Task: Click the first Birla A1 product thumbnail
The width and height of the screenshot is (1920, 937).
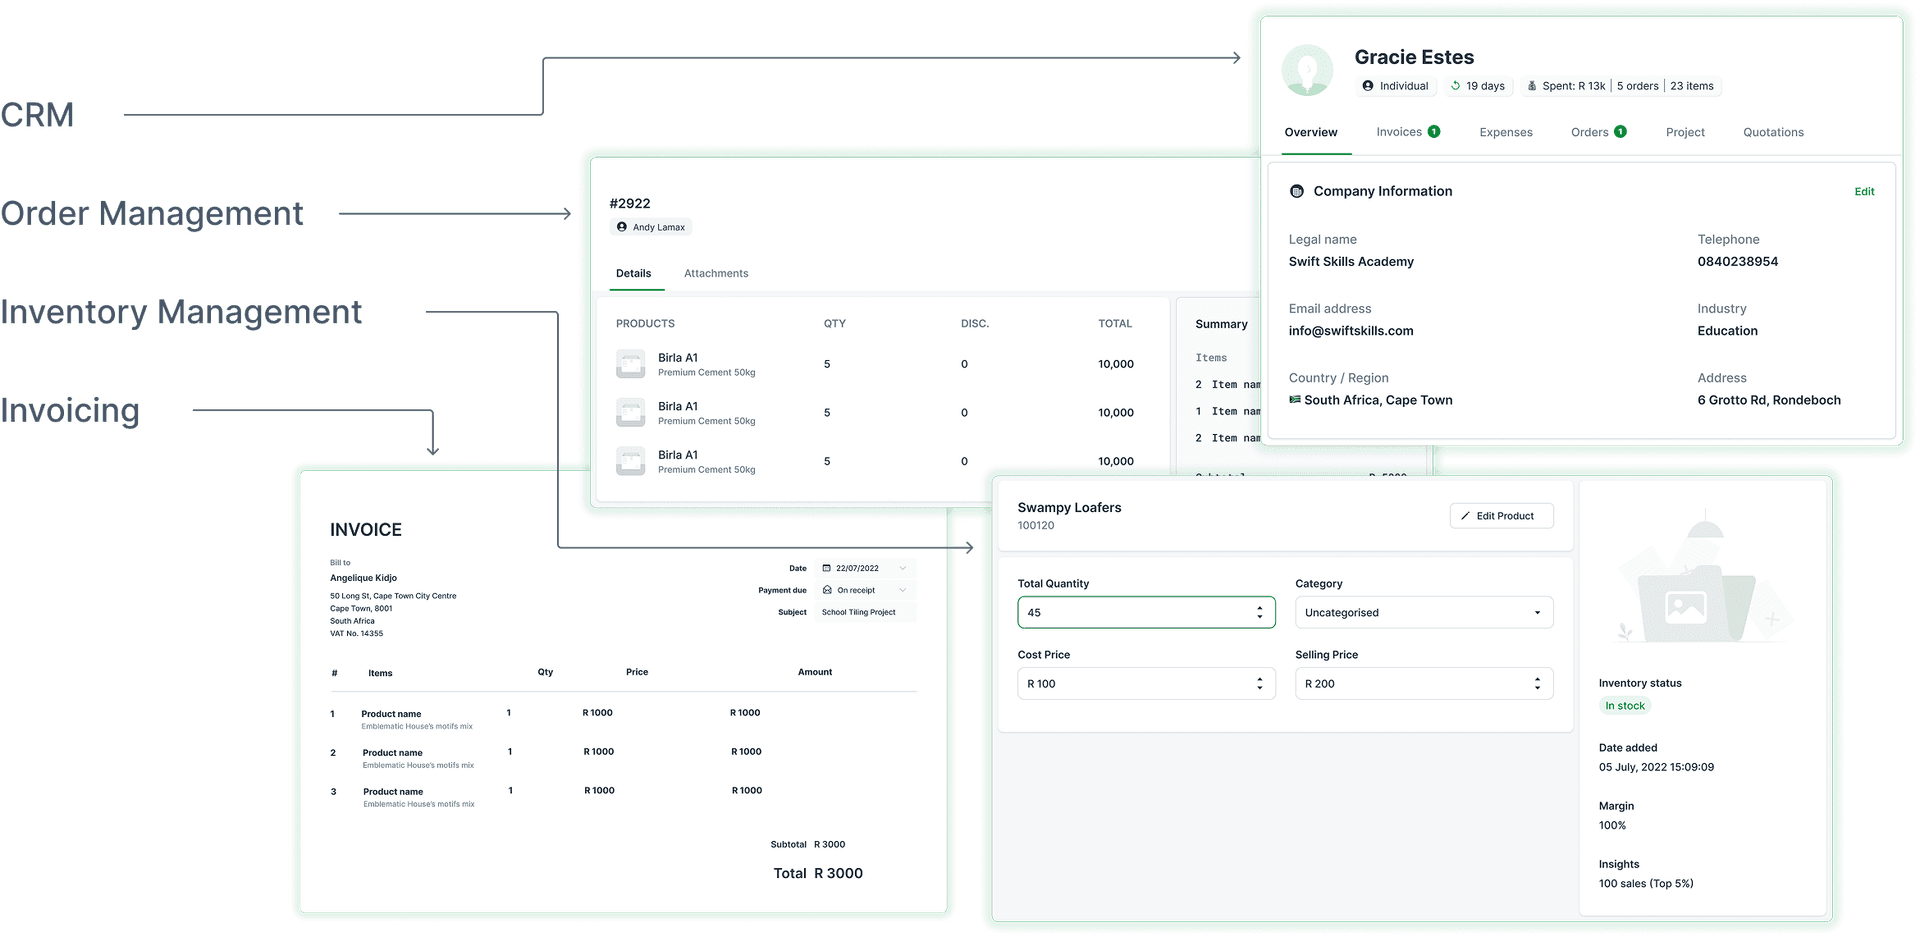Action: pos(630,364)
